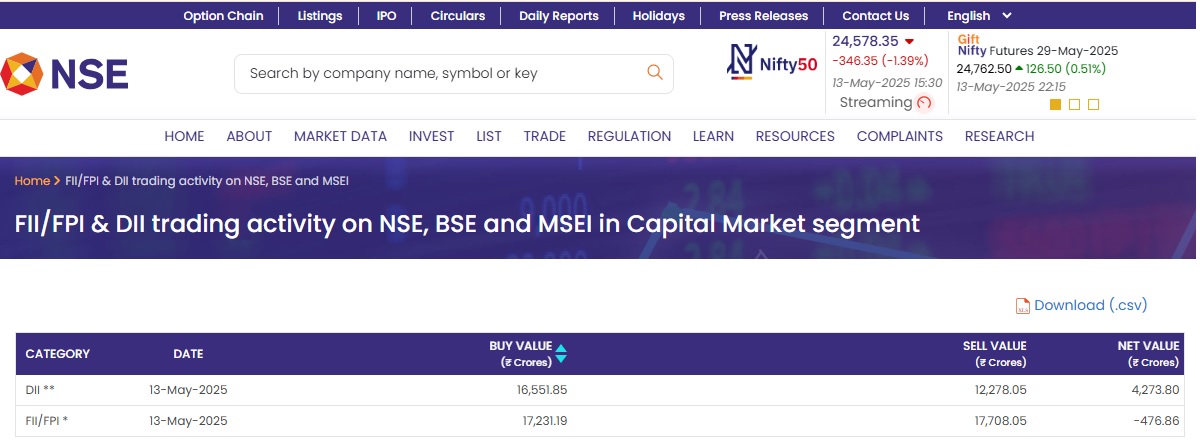Screen dimensions: 1200x443
Task: Click the CATEGORY column header
Action: [x=58, y=354]
